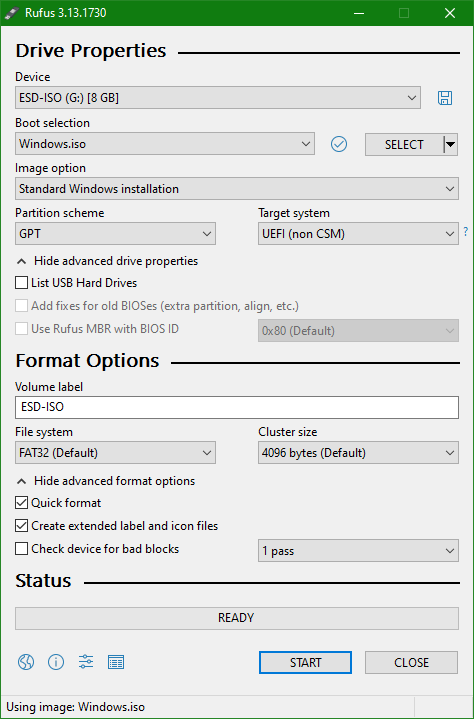The width and height of the screenshot is (474, 719).
Task: Click status bar text Using image: Windows.iso
Action: pos(76,707)
